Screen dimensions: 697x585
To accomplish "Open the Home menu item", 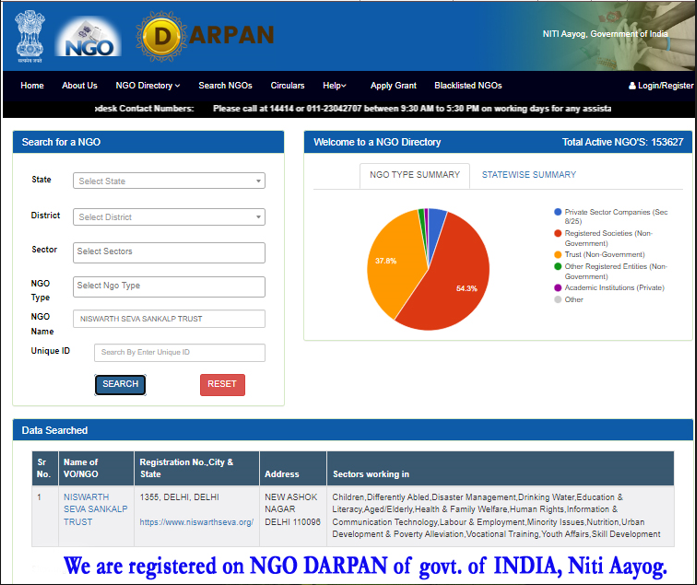I will 32,85.
